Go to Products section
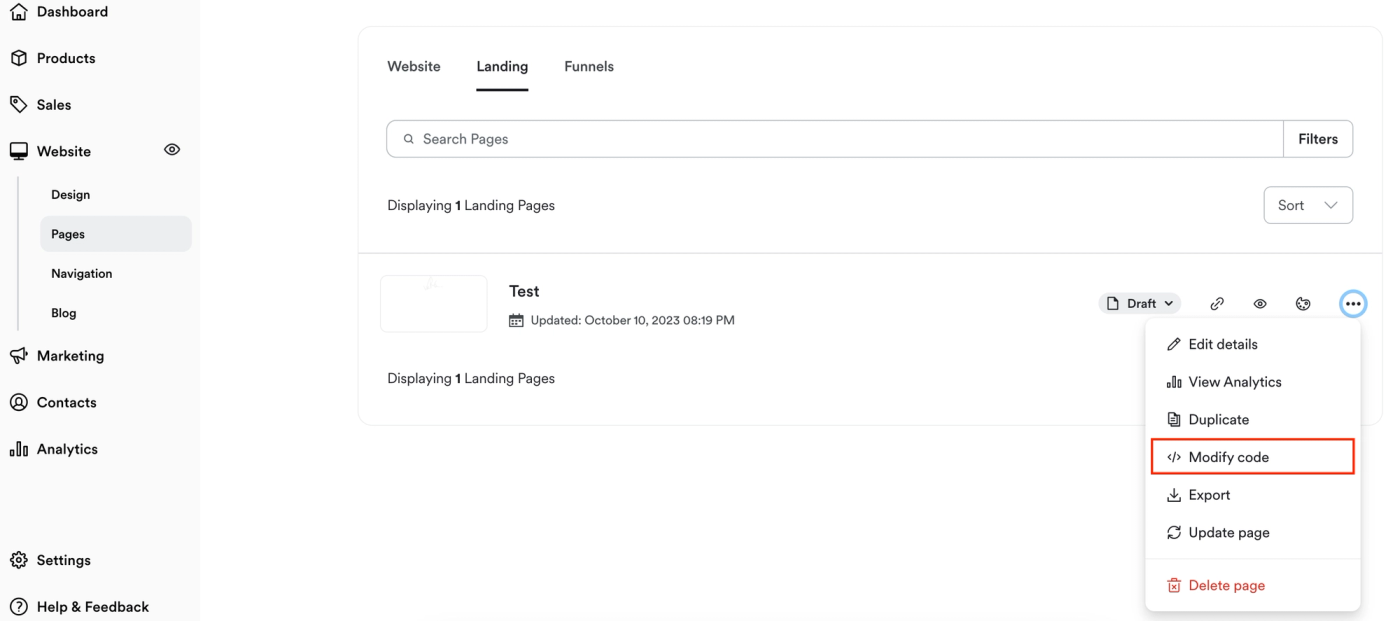Screen dimensions: 1400x621 click(66, 58)
